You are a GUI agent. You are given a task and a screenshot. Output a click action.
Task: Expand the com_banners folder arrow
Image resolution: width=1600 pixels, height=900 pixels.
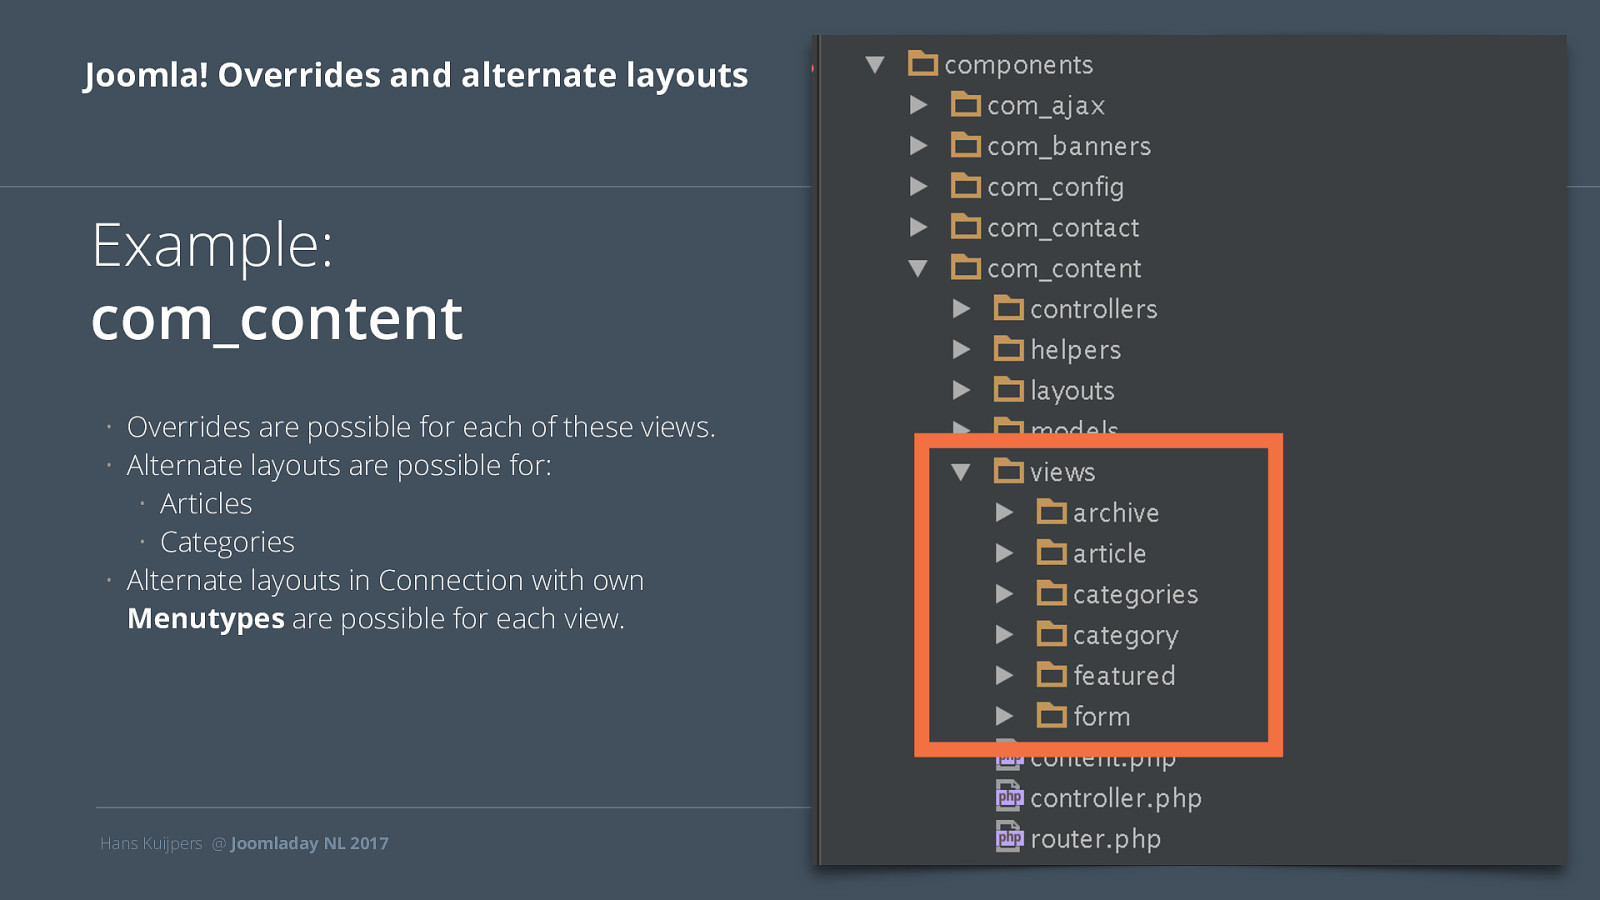pyautogui.click(x=918, y=146)
